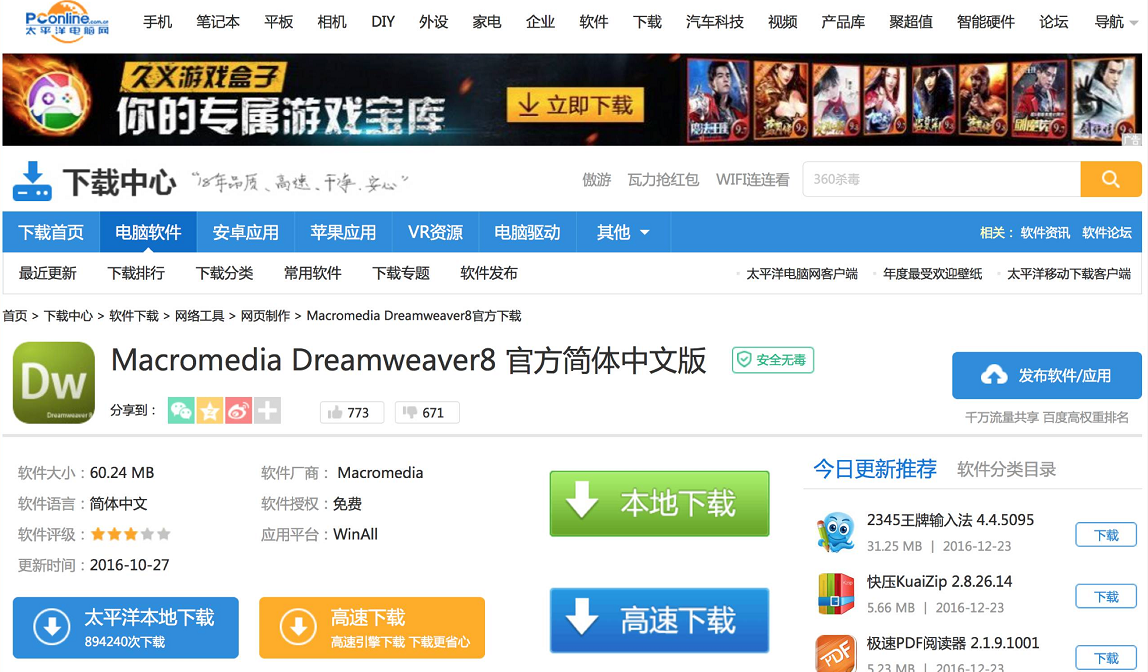The width and height of the screenshot is (1148, 672).
Task: Click the orange 高速下载 engine button
Action: click(x=372, y=628)
